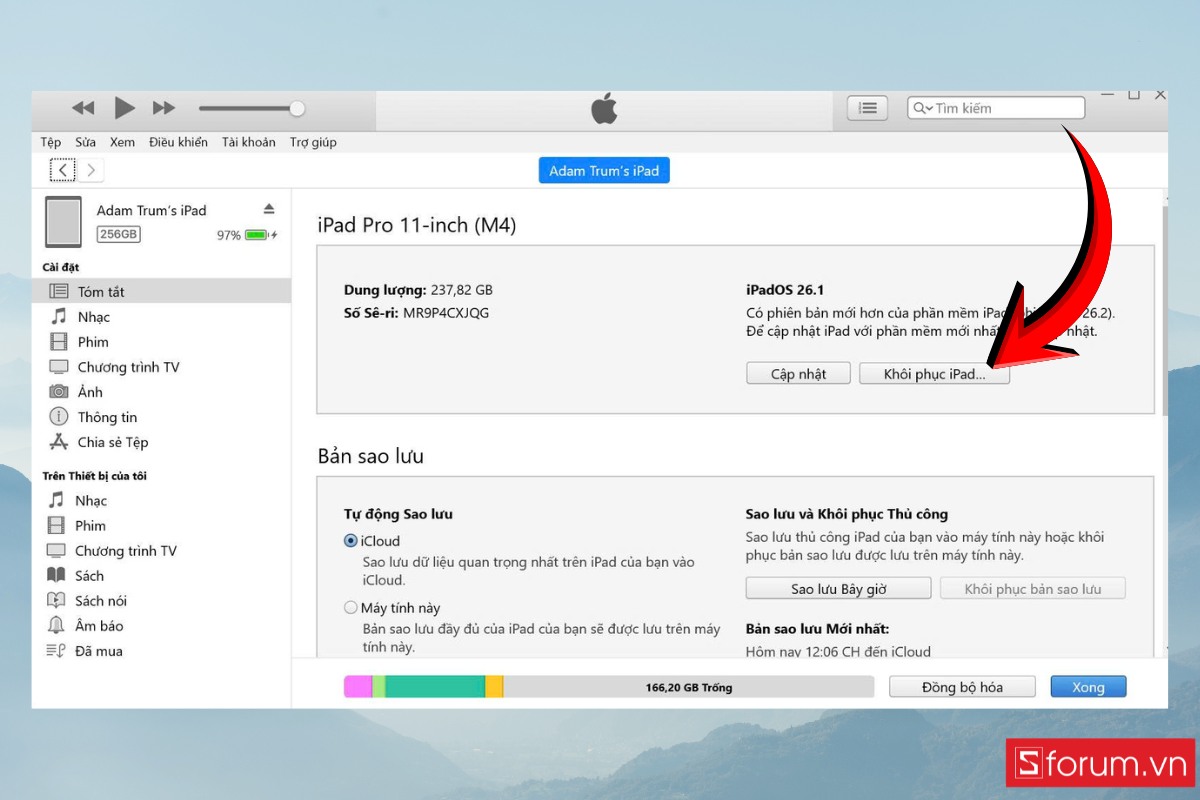1200x800 pixels.
Task: Click the pink segment of storage bar
Action: click(x=358, y=687)
